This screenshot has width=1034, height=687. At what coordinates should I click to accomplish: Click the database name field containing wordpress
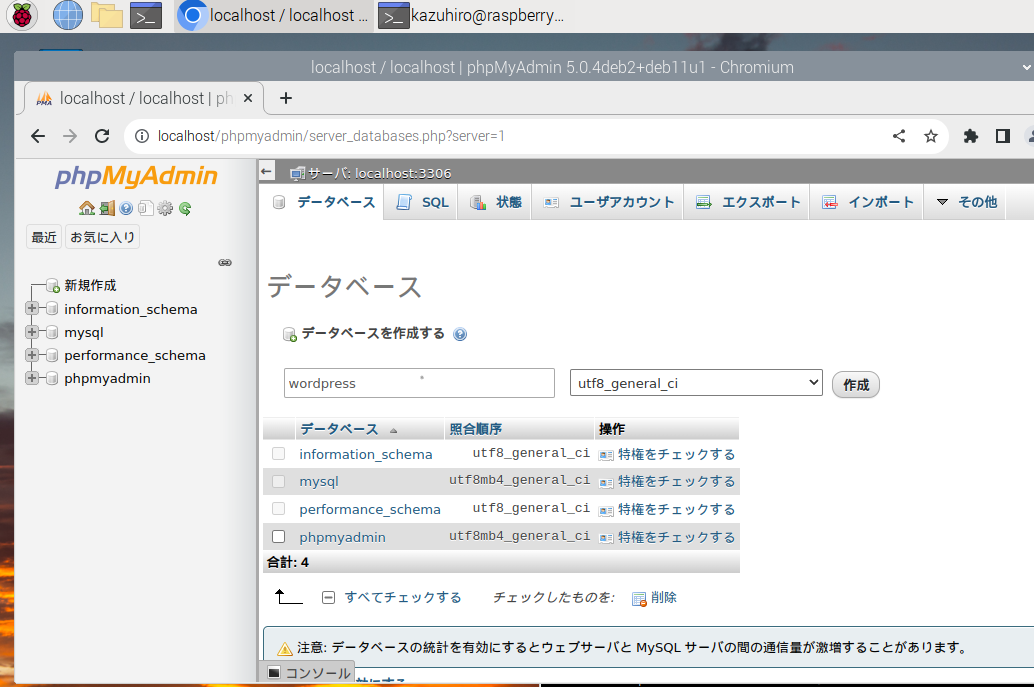419,383
